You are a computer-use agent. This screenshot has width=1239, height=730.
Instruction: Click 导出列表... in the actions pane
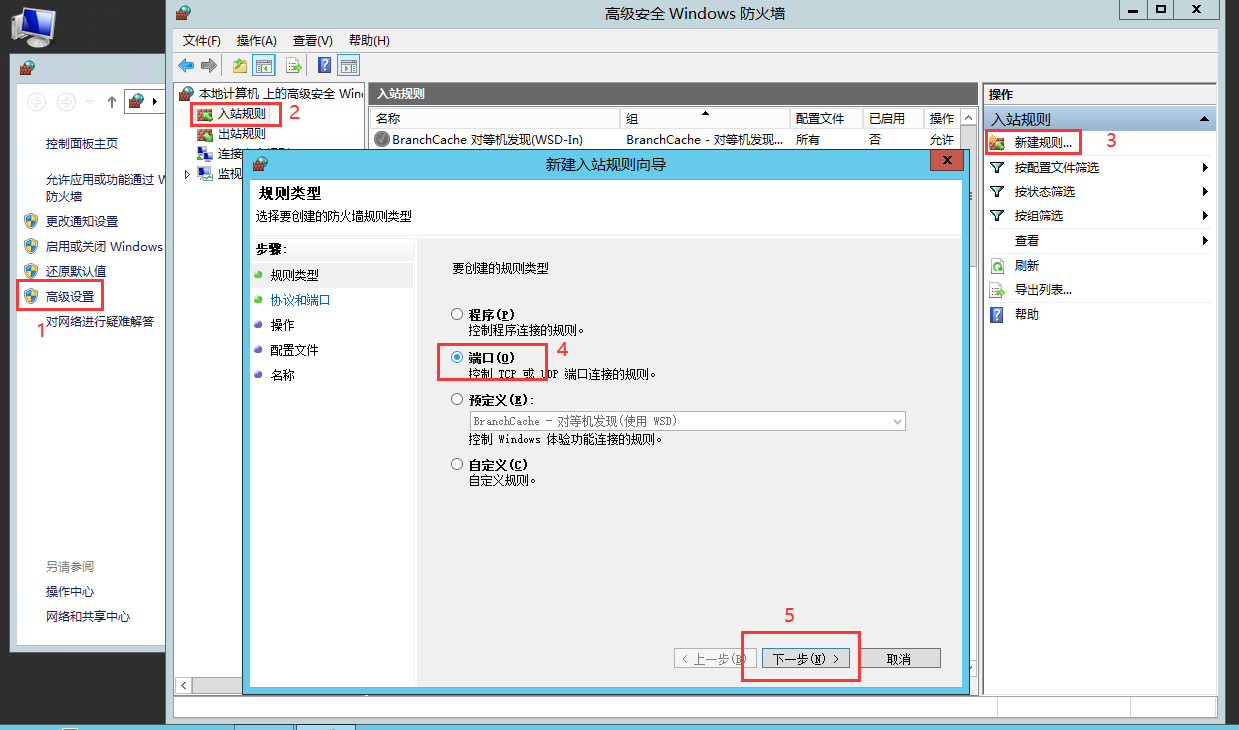click(1043, 290)
